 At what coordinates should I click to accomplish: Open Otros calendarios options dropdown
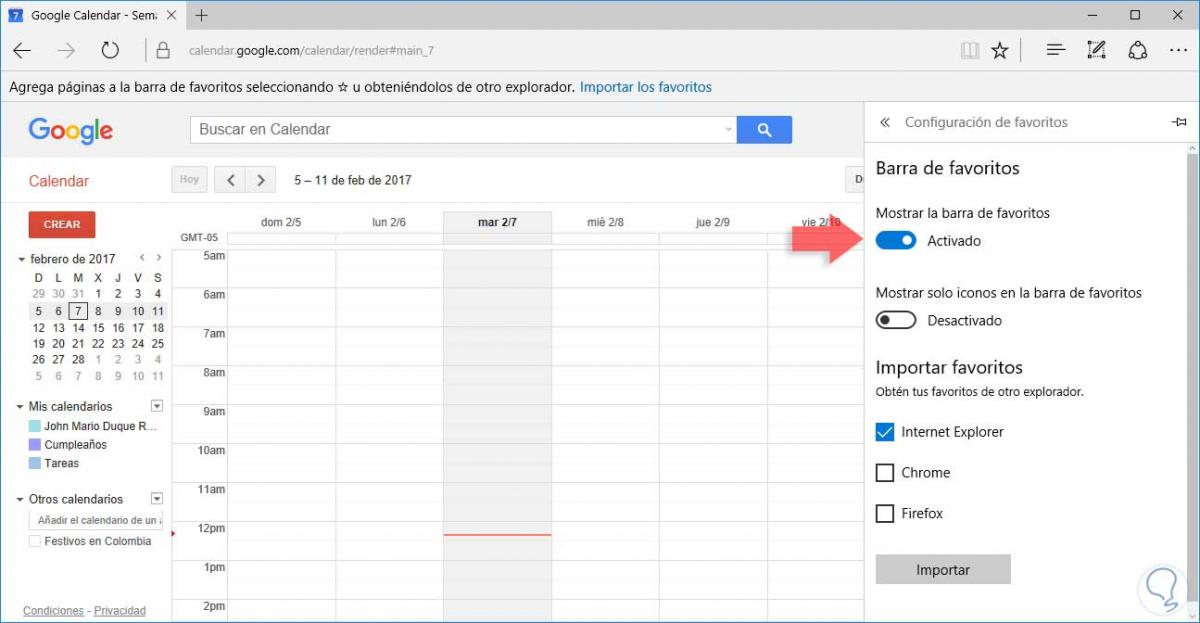tap(156, 498)
